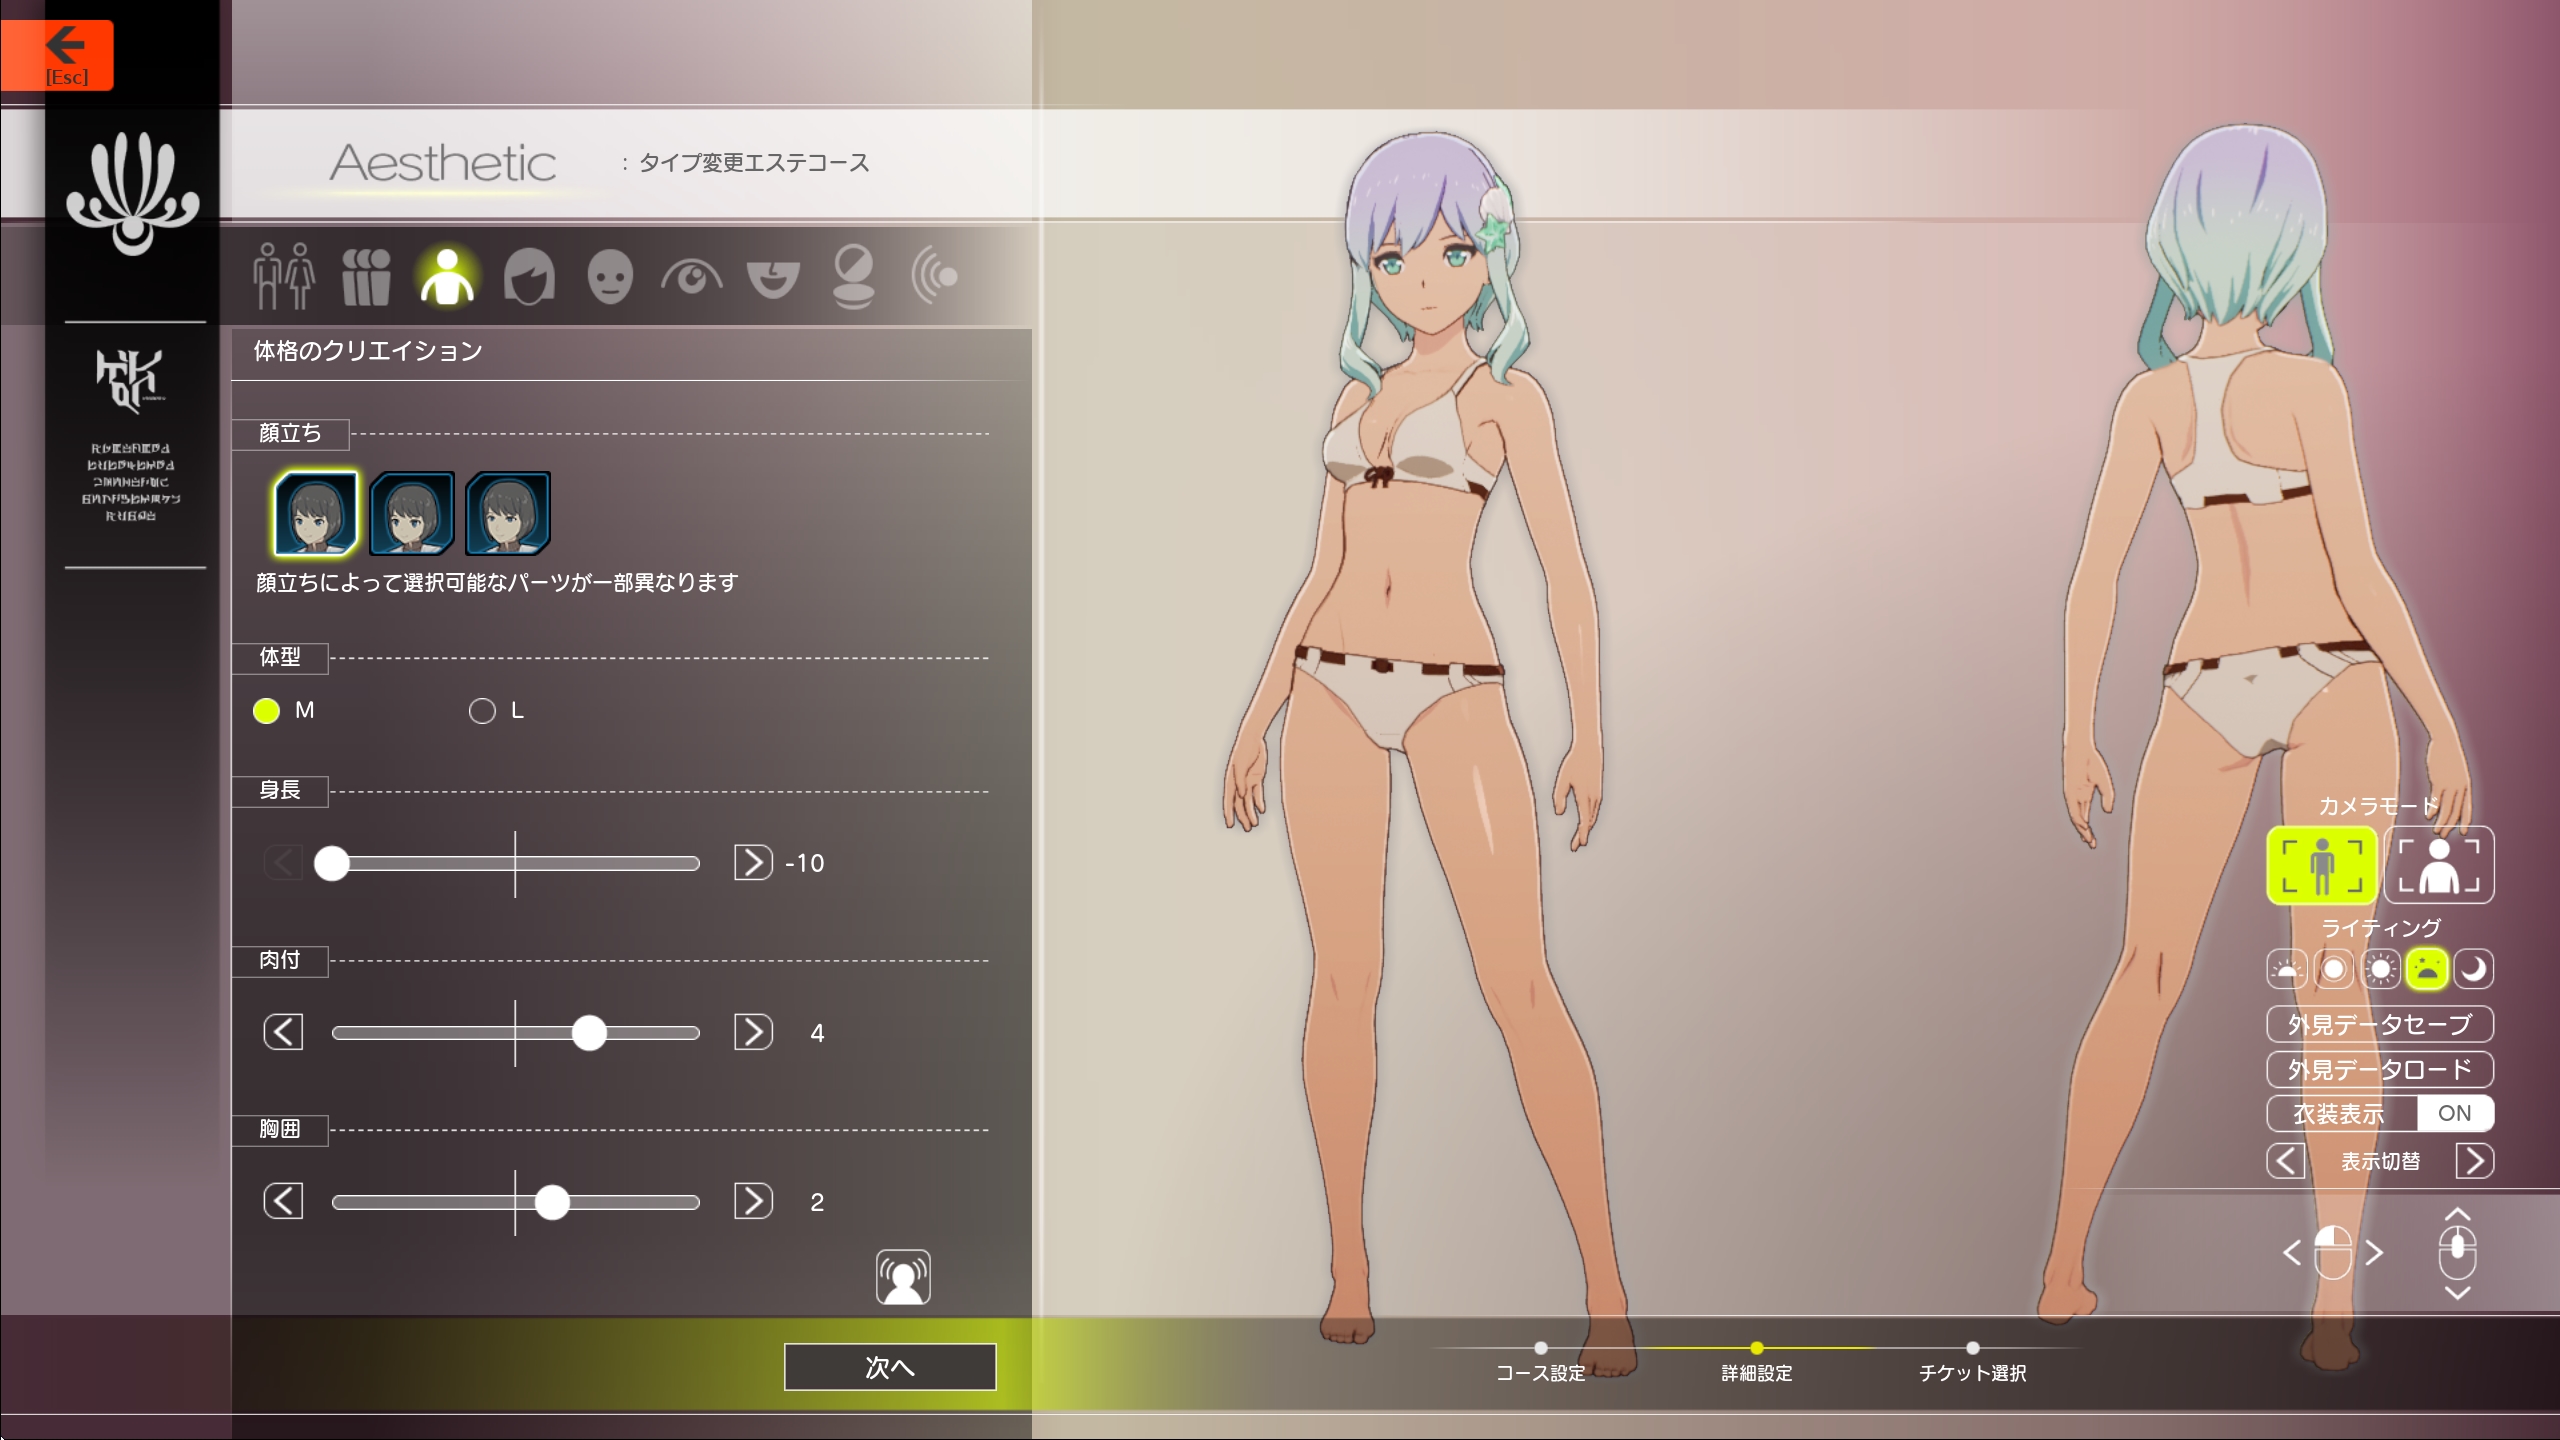
Task: Select body type L radio button
Action: pyautogui.click(x=482, y=711)
